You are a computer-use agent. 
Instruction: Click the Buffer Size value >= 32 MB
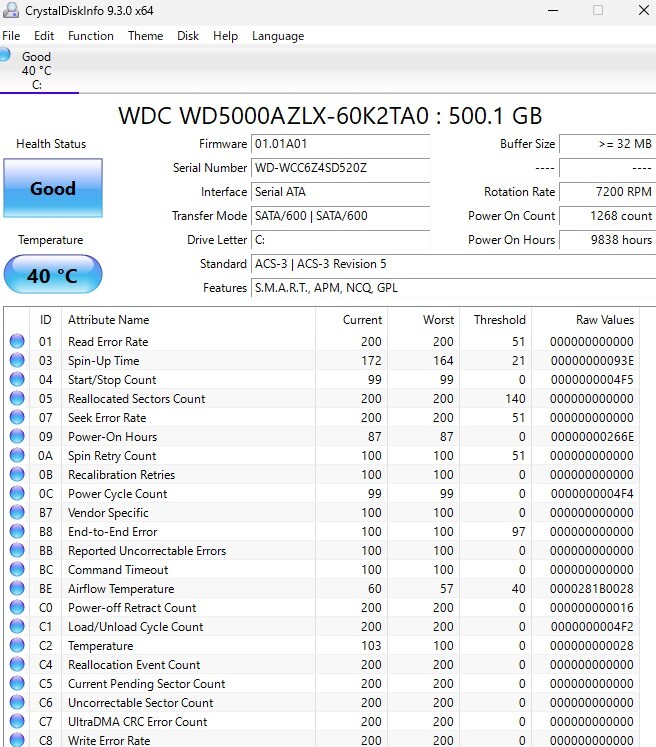click(607, 144)
